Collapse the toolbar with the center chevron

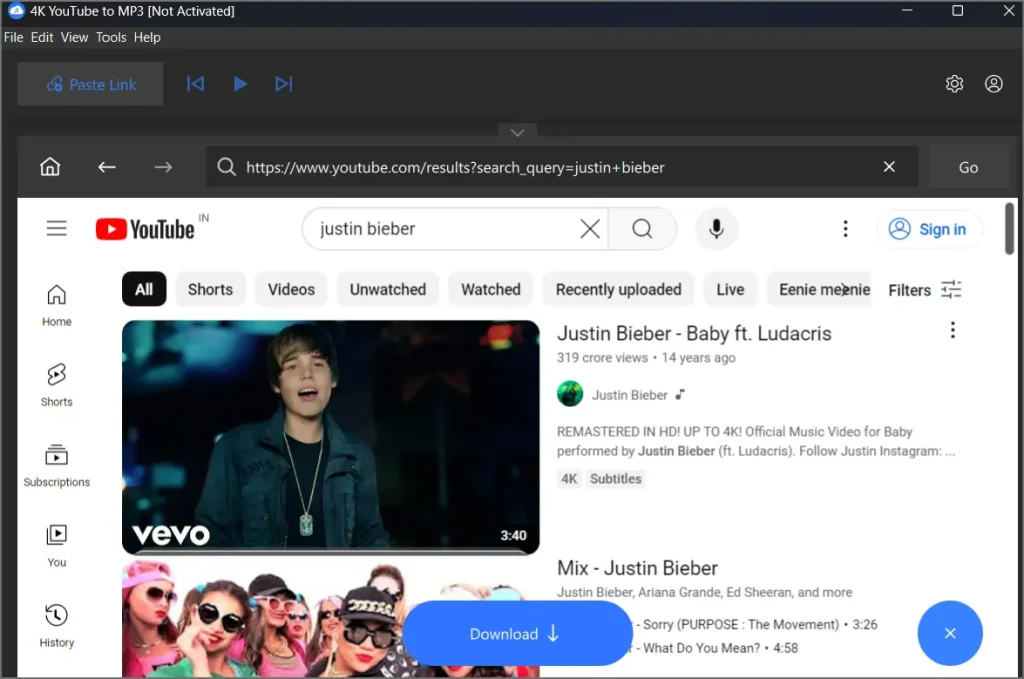[x=517, y=132]
